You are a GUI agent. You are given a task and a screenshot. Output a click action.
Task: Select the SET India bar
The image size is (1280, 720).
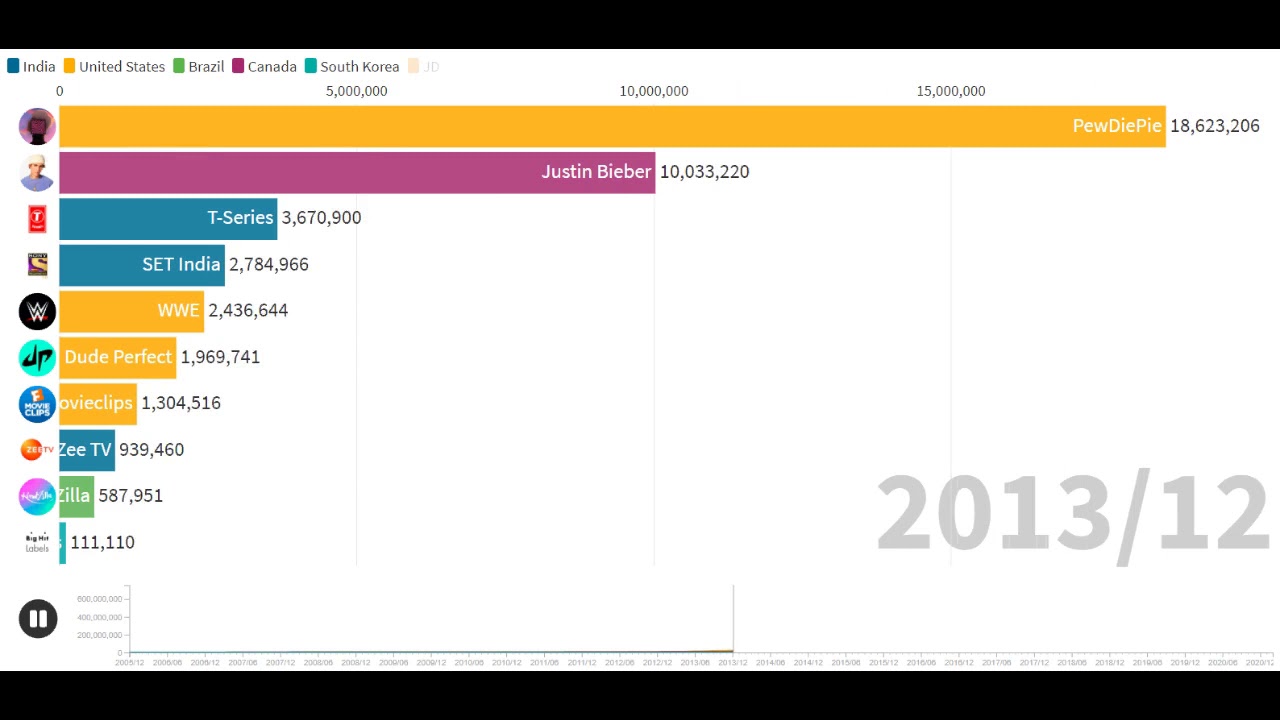142,265
